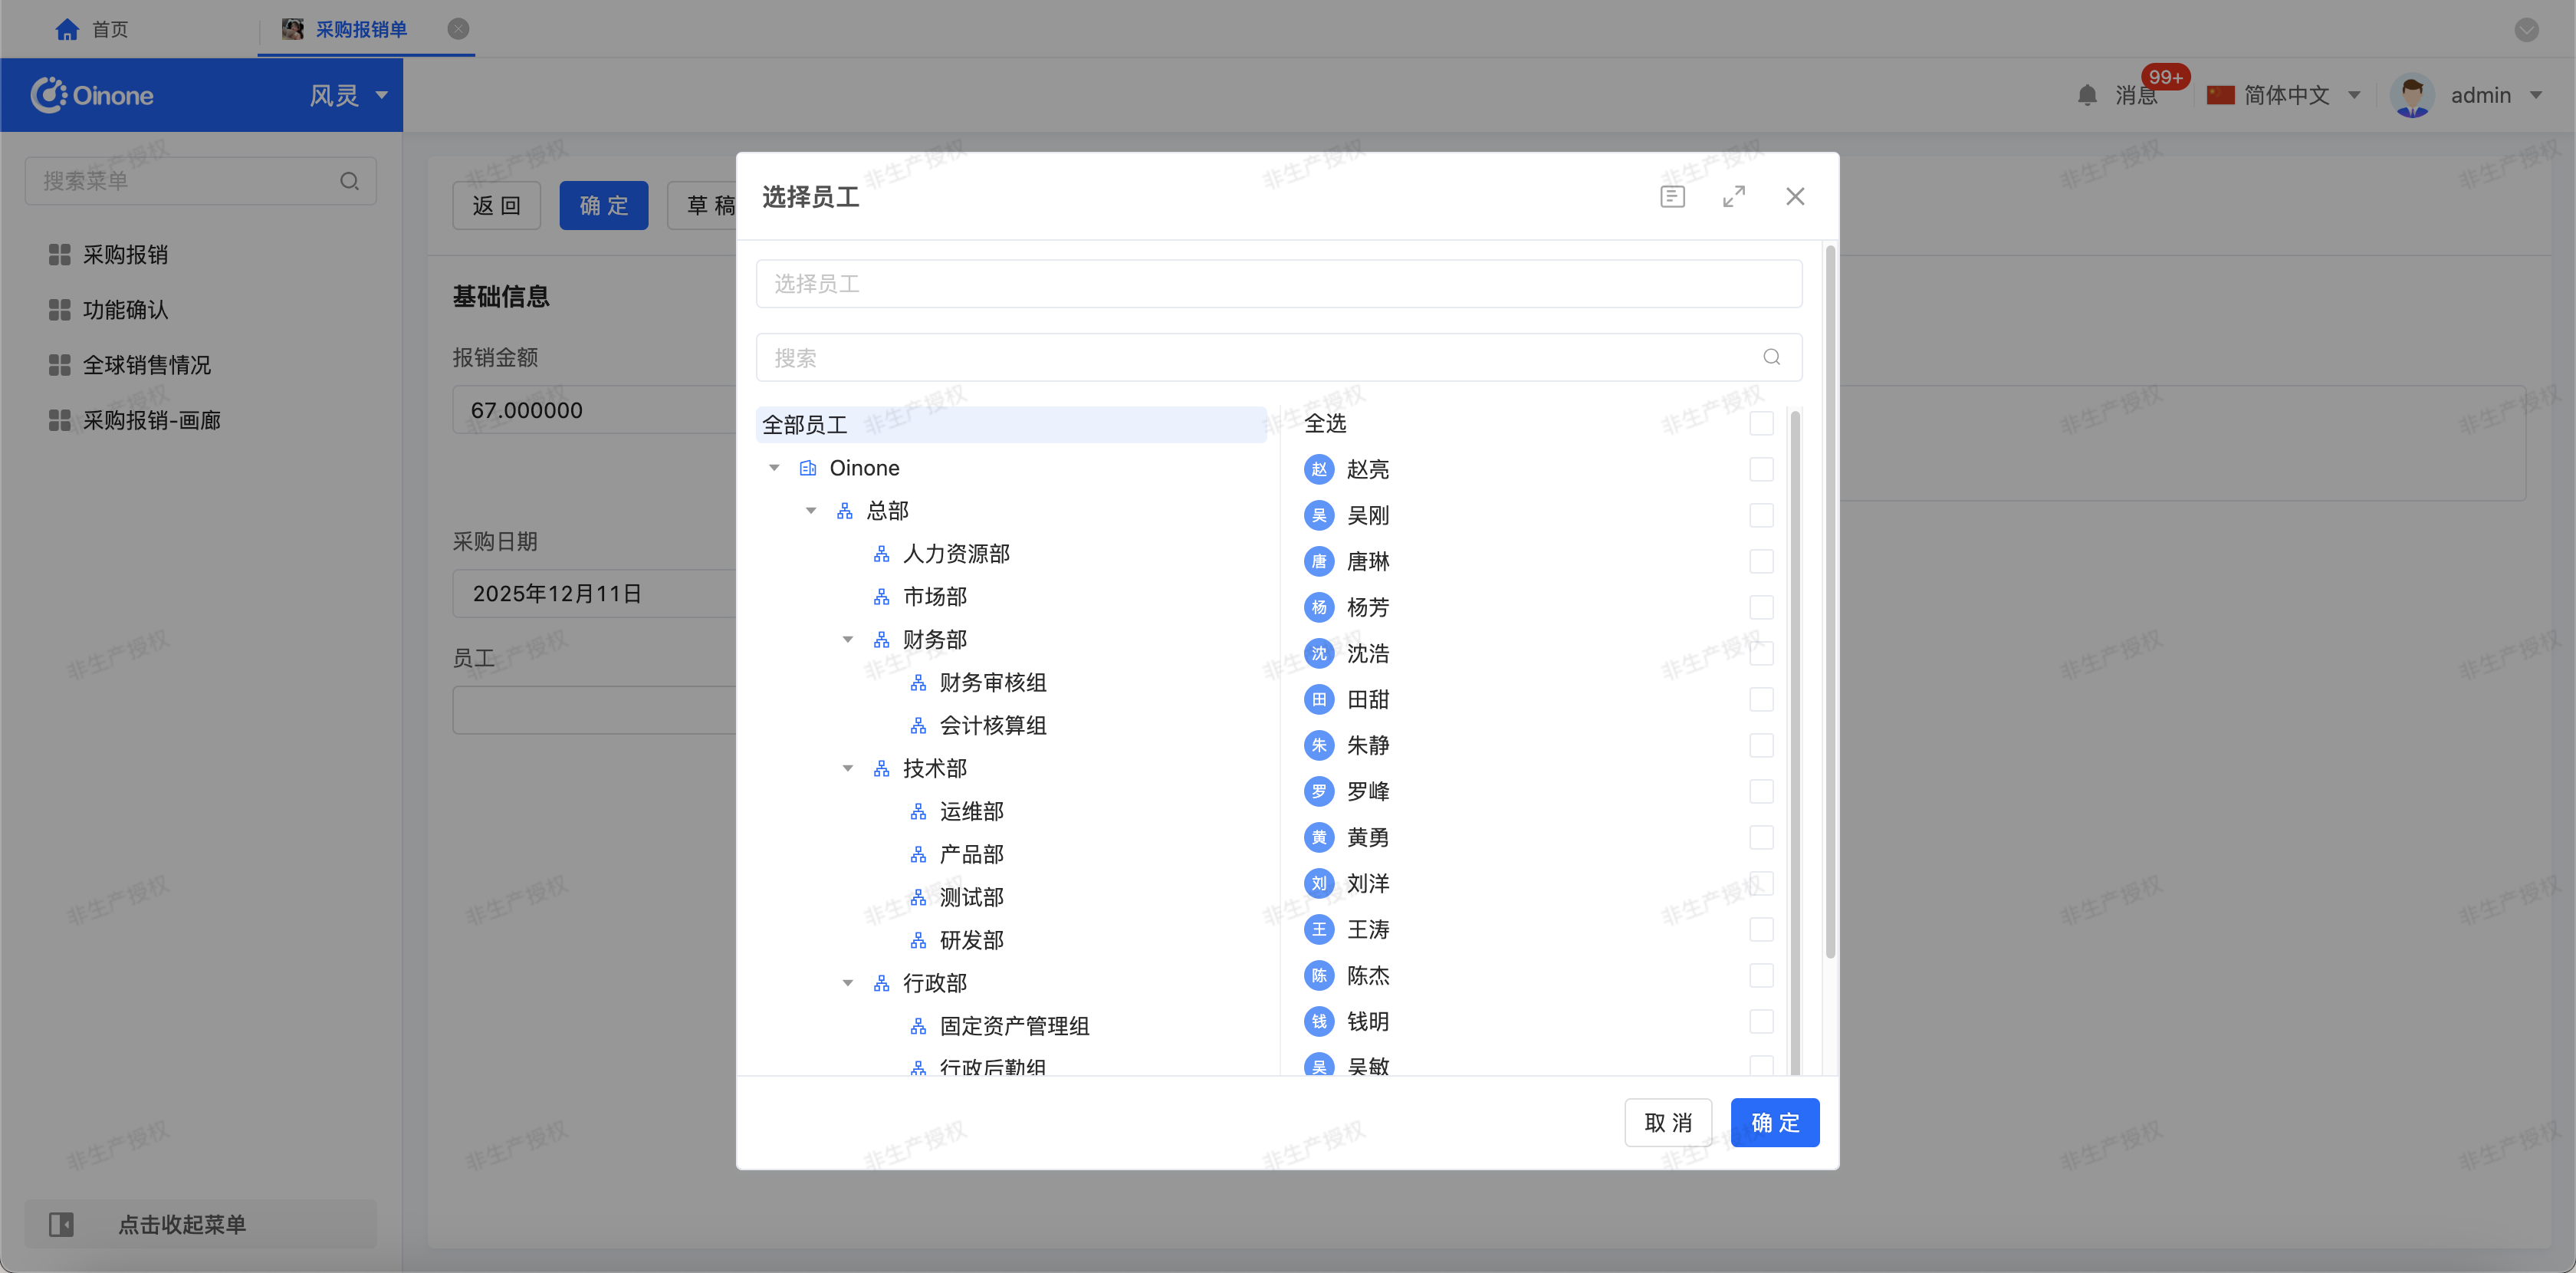Collapse the Oinone tree node
The width and height of the screenshot is (2576, 1273).
774,468
